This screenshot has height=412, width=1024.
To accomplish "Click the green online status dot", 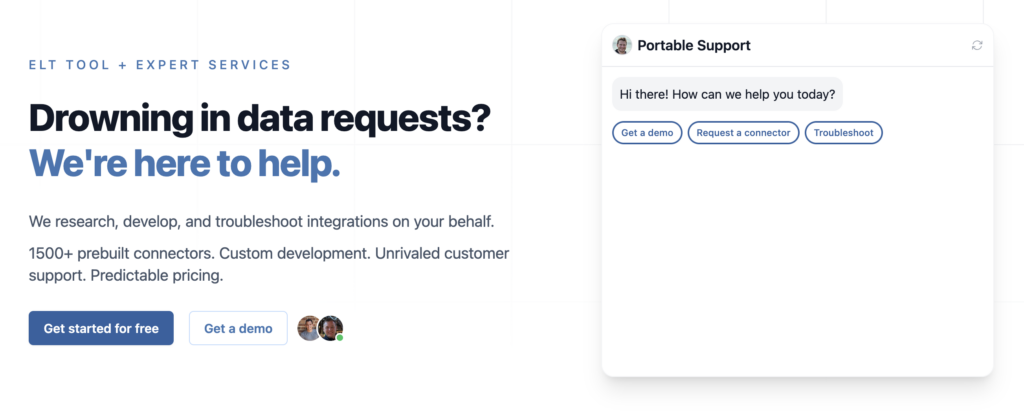I will [x=340, y=338].
